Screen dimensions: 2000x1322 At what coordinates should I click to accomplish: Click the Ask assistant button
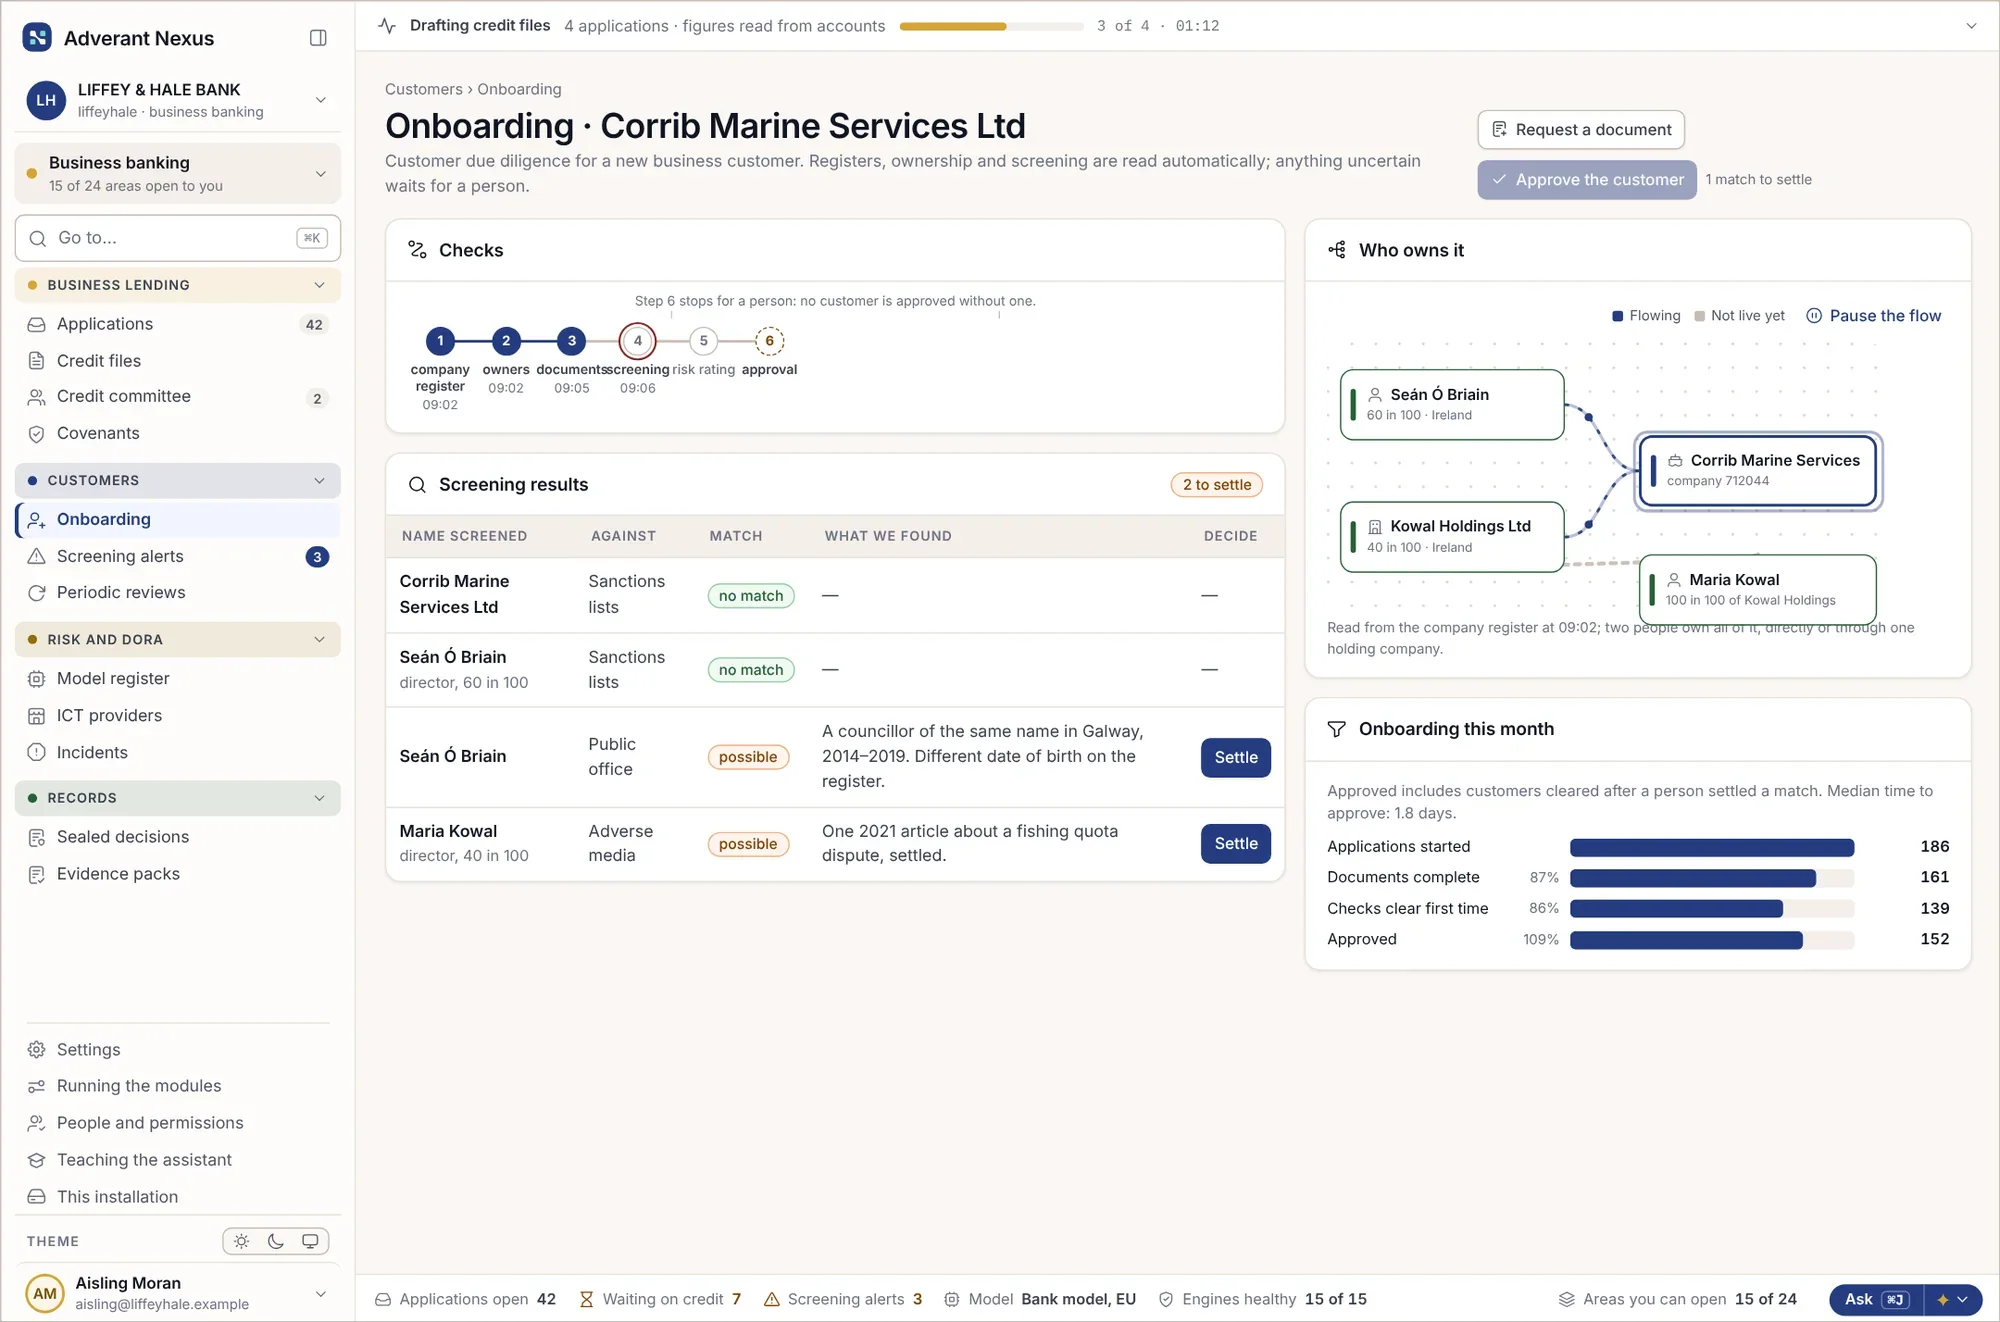click(1876, 1300)
